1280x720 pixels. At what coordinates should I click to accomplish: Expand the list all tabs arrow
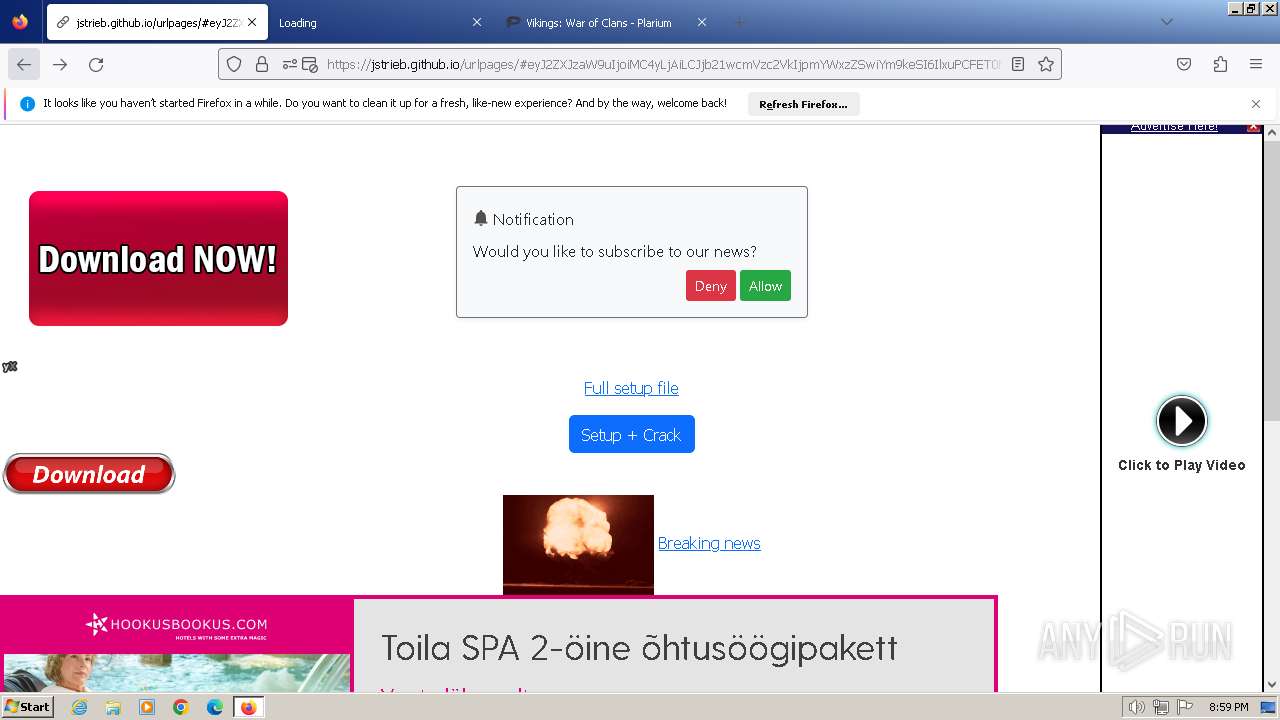coord(1166,22)
